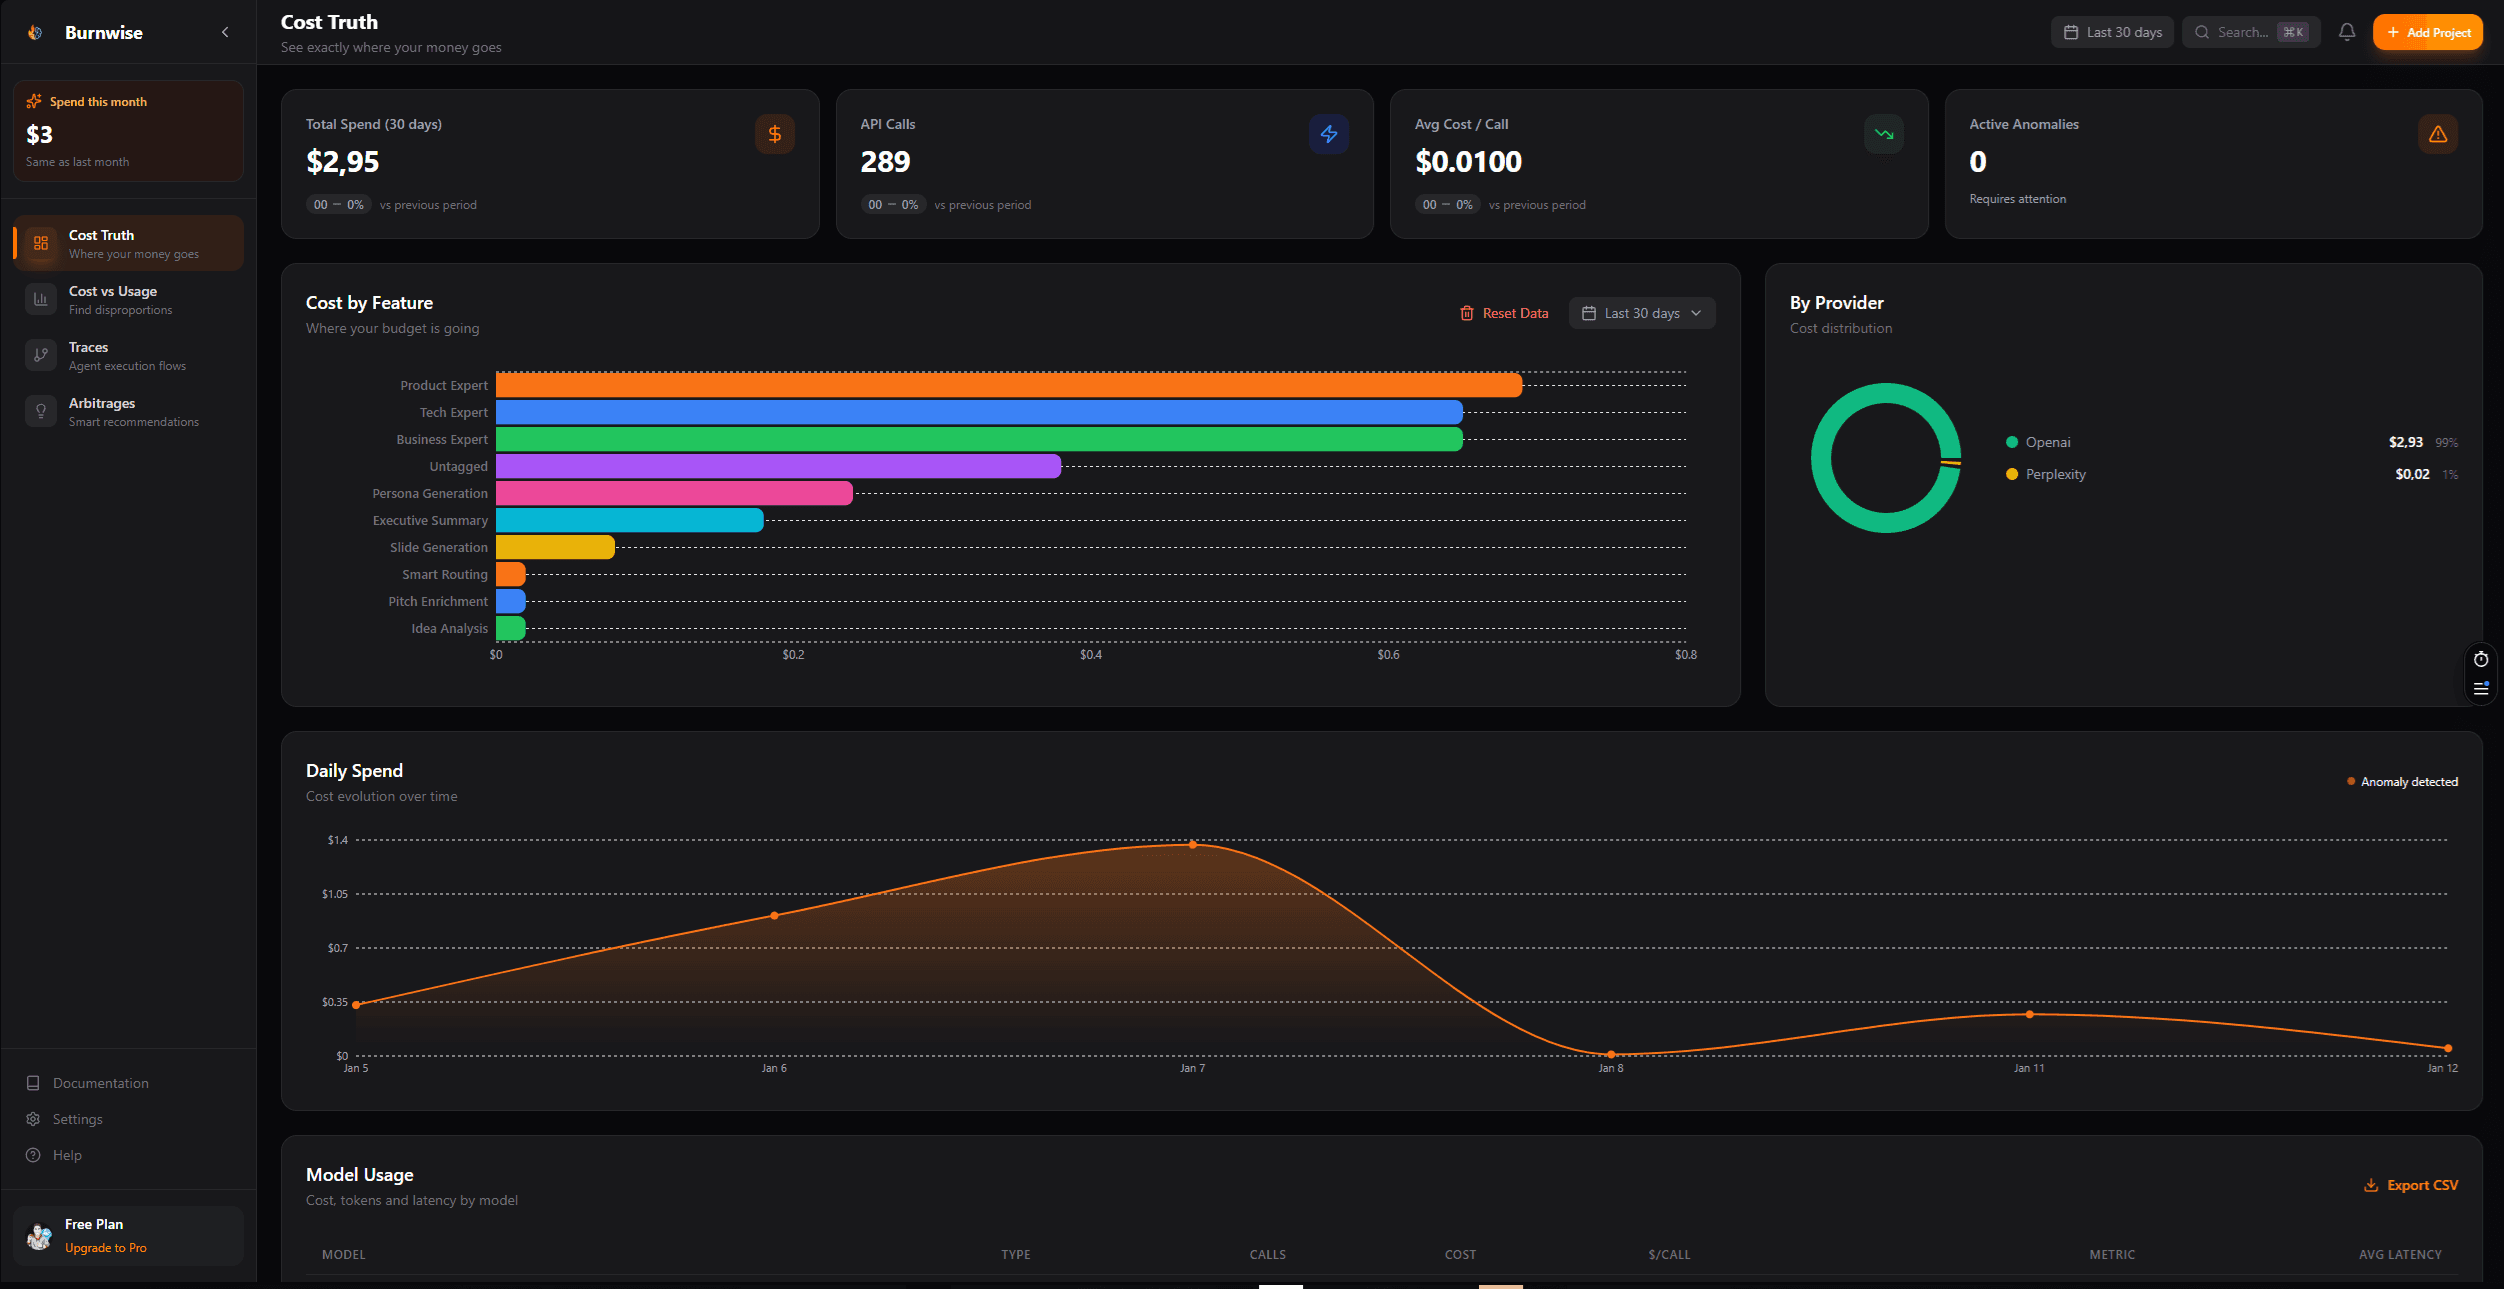This screenshot has height=1289, width=2504.
Task: Click the timer icon at right edge
Action: [x=2480, y=659]
